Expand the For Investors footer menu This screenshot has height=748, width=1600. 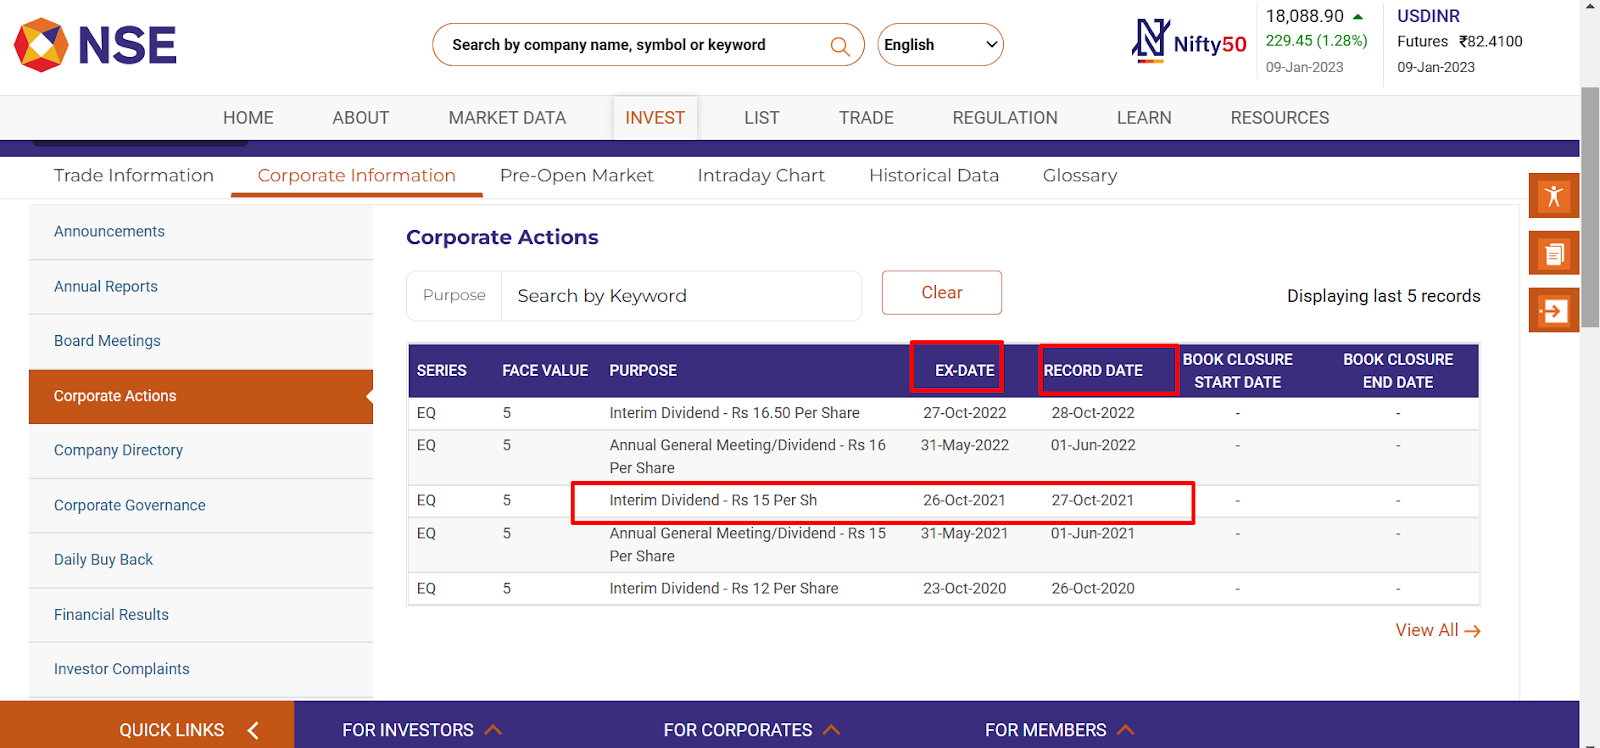click(421, 730)
